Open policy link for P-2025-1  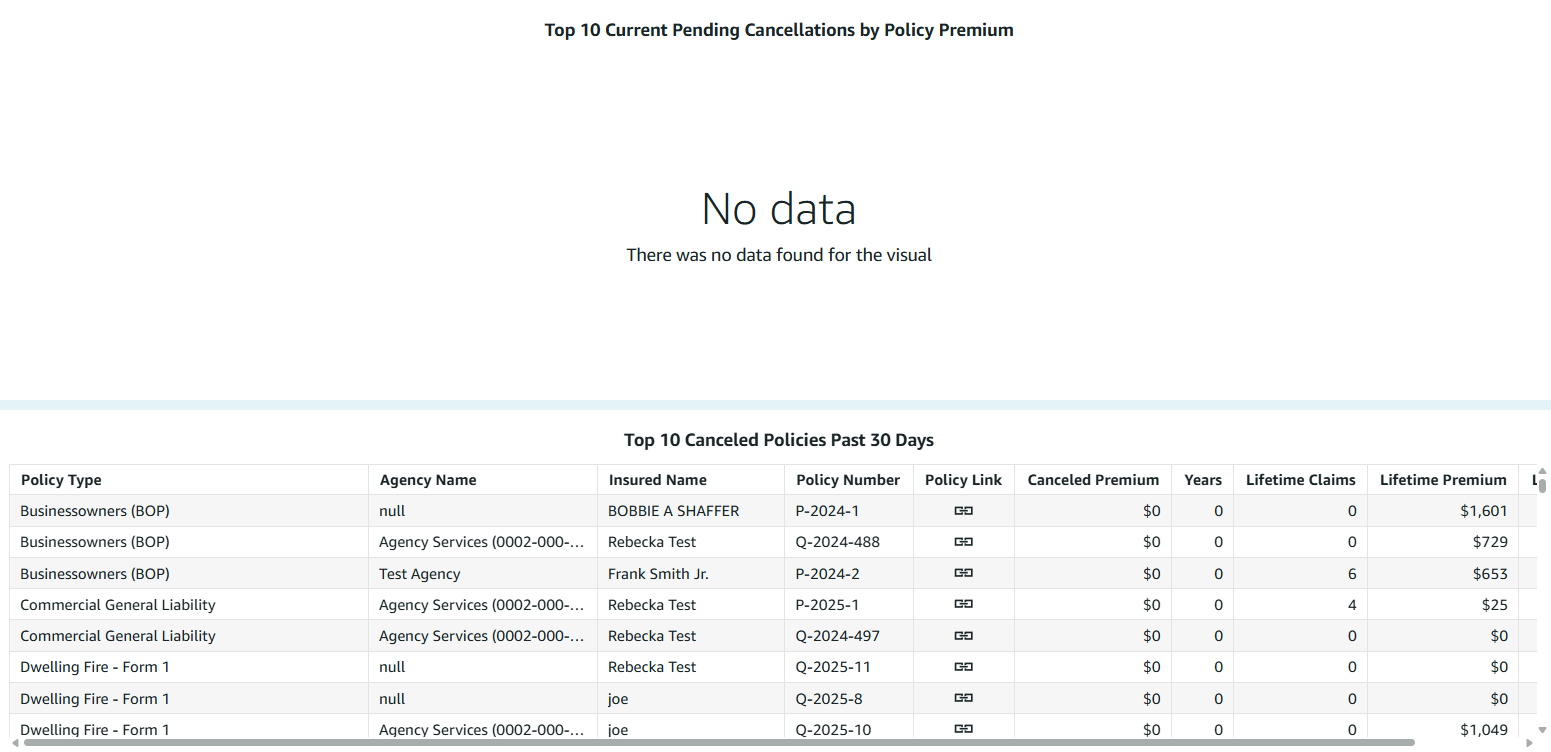point(963,605)
